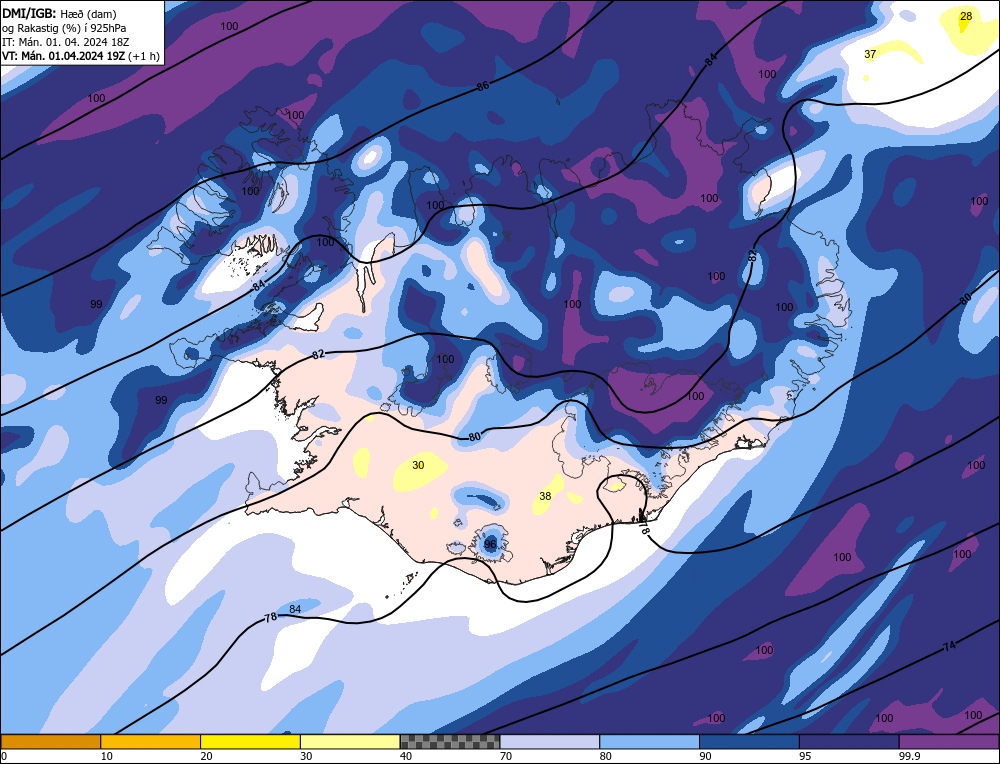Screen dimensions: 1000x764
Task: Click the 'VT: Mán. 01.04.2024 19Z' line
Action: (x=64, y=56)
